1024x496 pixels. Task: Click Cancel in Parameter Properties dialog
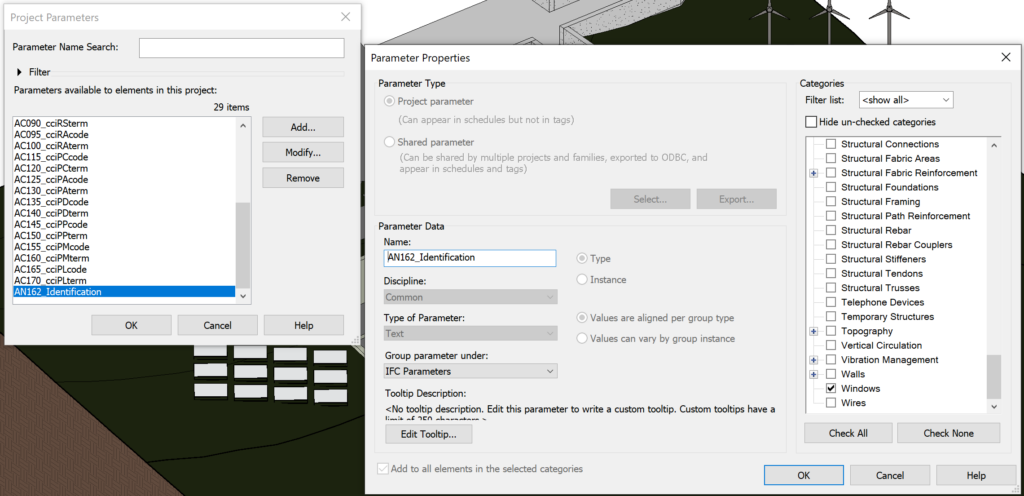pos(890,475)
